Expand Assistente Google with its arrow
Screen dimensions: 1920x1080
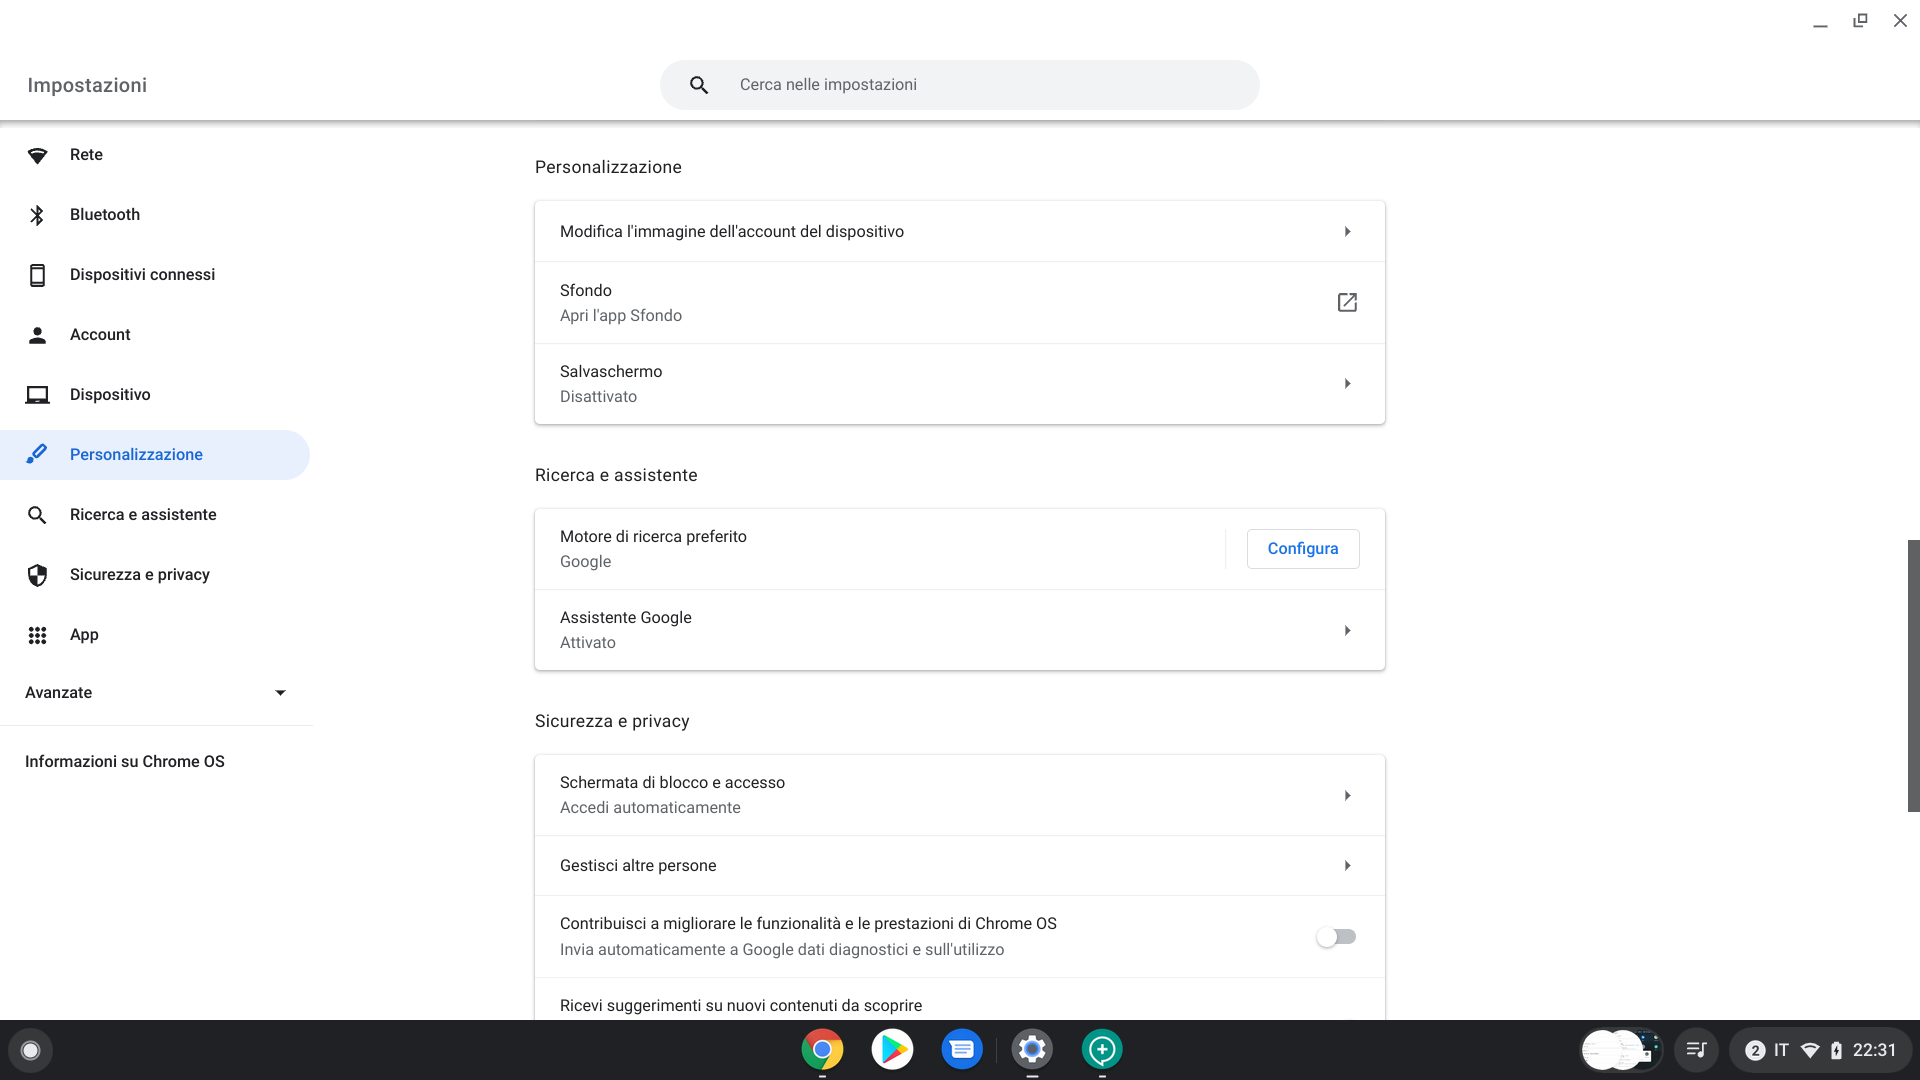tap(1347, 631)
